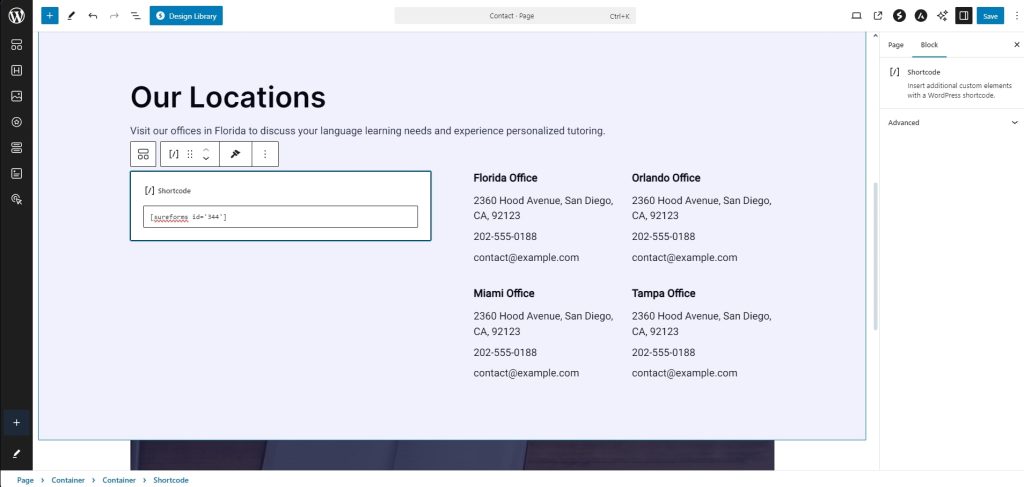The image size is (1024, 487).
Task: Click the Our Locations heading
Action: [x=228, y=97]
